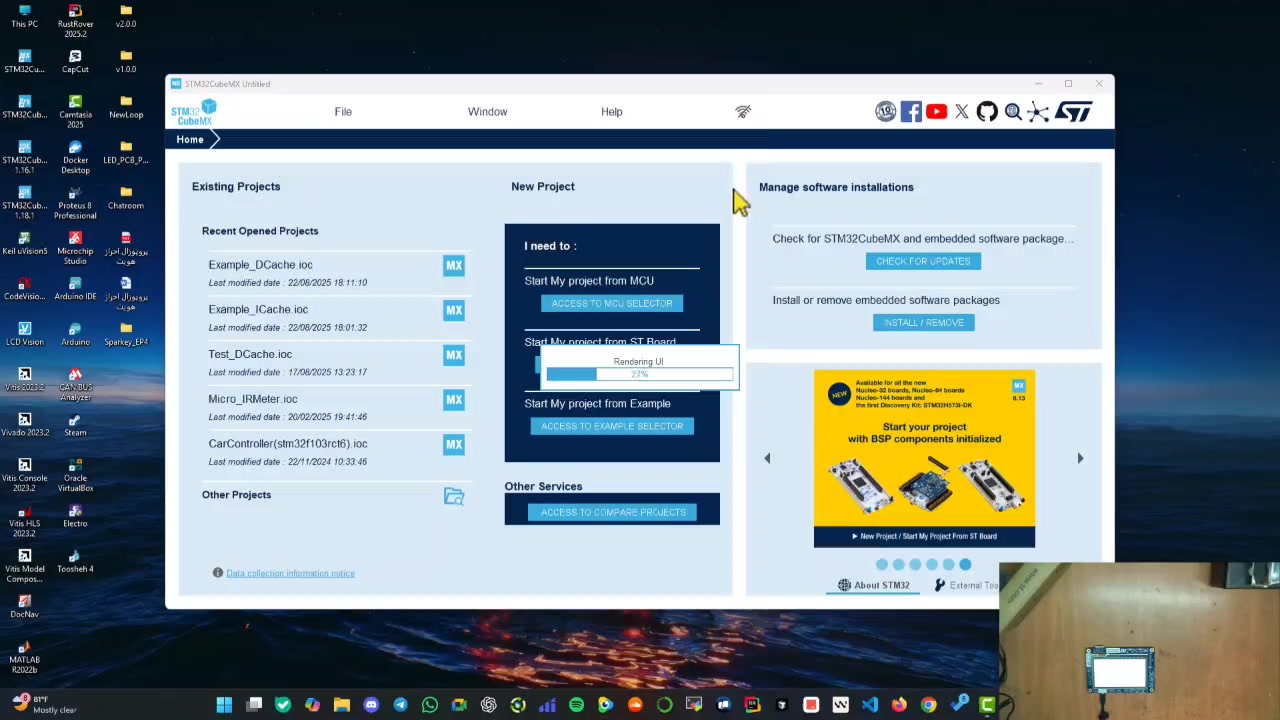
Task: Open Steam desktop icon
Action: point(75,425)
